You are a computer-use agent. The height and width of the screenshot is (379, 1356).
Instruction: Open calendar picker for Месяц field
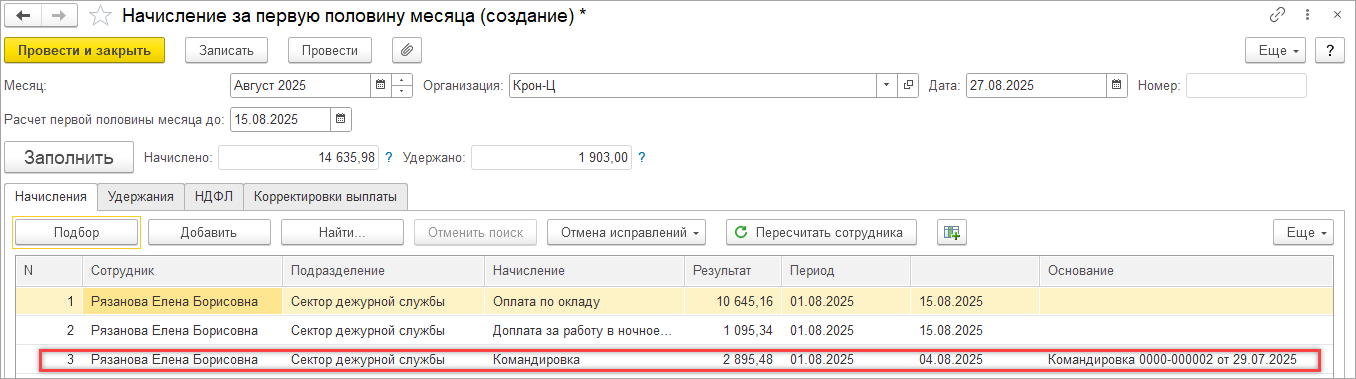click(380, 86)
